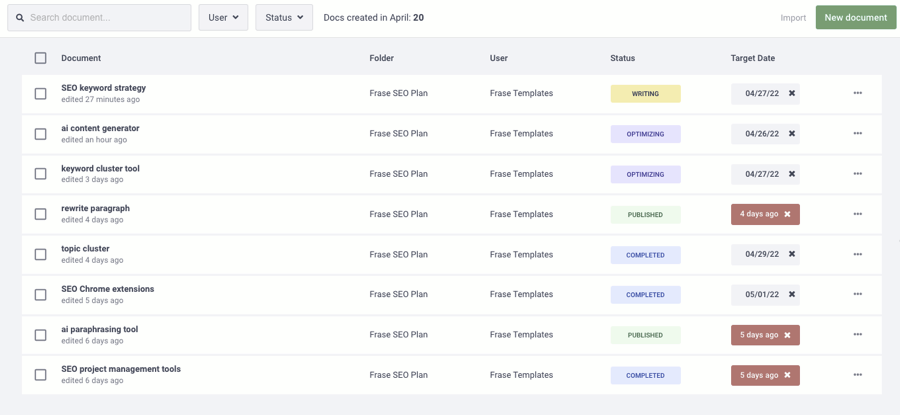Remove target date for SEO Chrome extensions

(792, 294)
